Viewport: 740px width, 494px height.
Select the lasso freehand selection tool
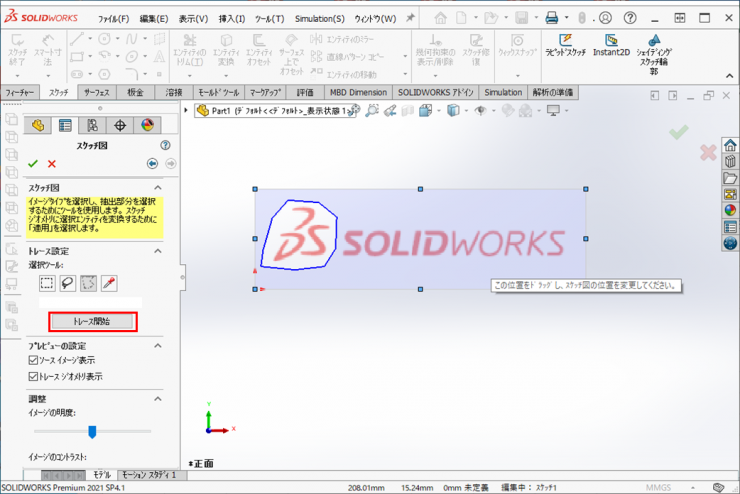[67, 283]
